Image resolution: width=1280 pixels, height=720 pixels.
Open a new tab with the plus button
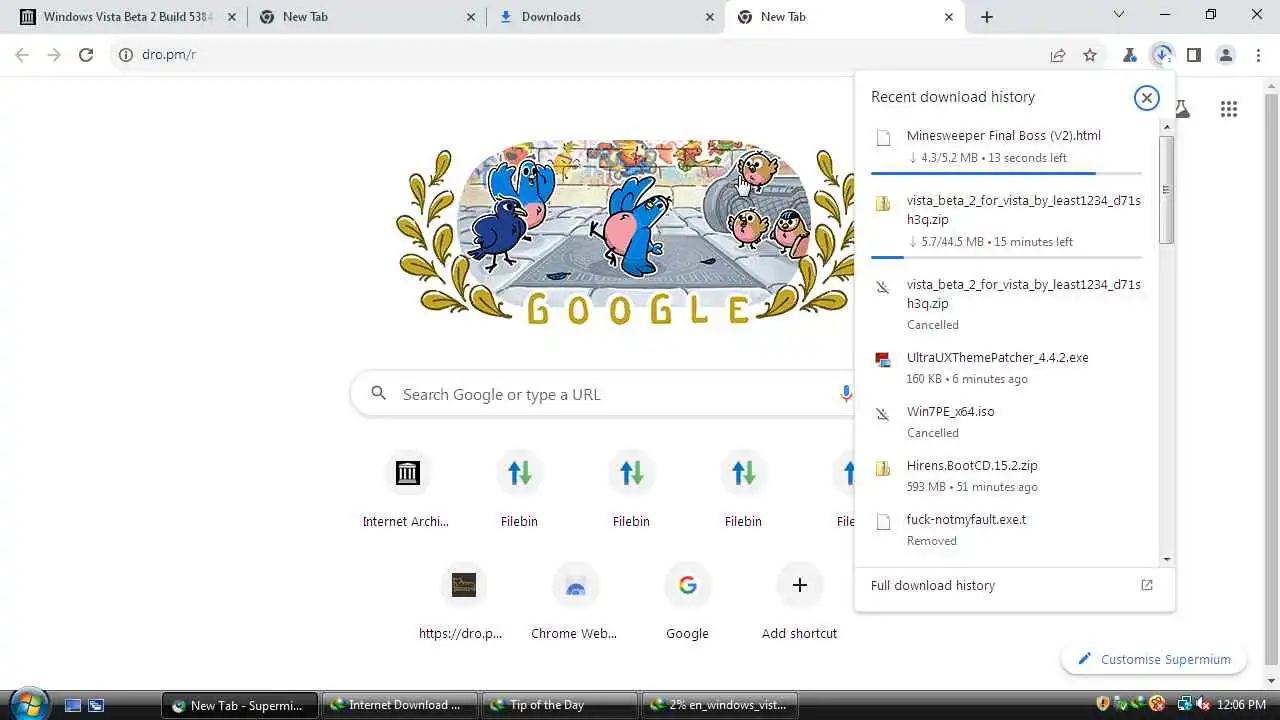987,17
